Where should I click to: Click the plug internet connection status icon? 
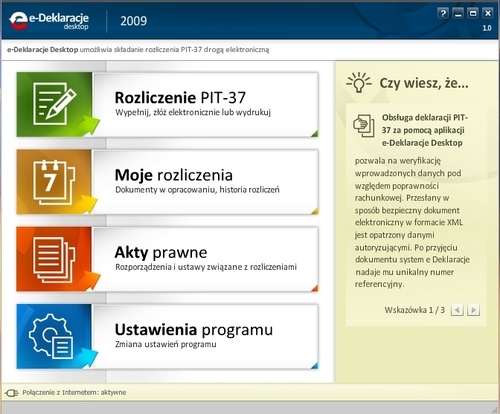tap(11, 393)
